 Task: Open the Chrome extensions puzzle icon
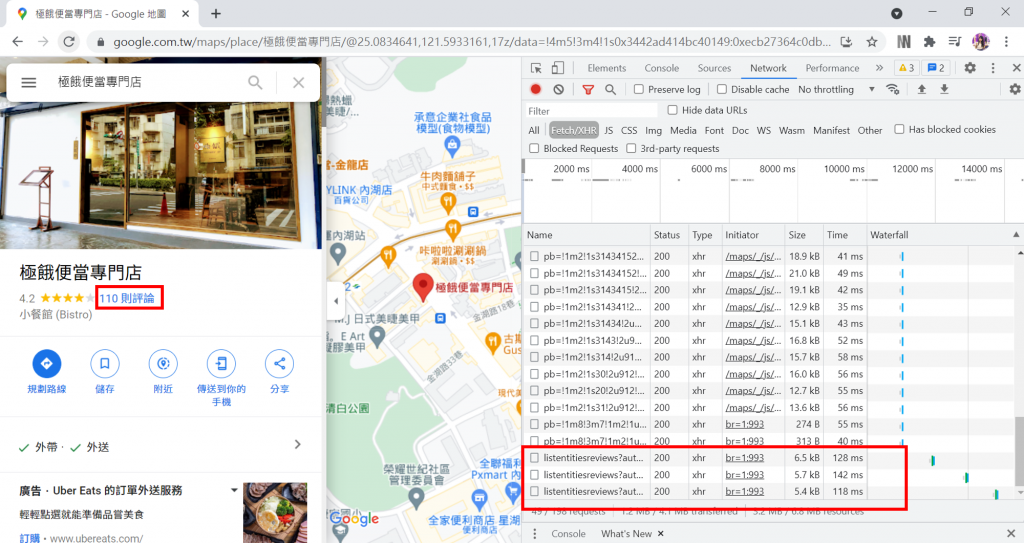[929, 42]
